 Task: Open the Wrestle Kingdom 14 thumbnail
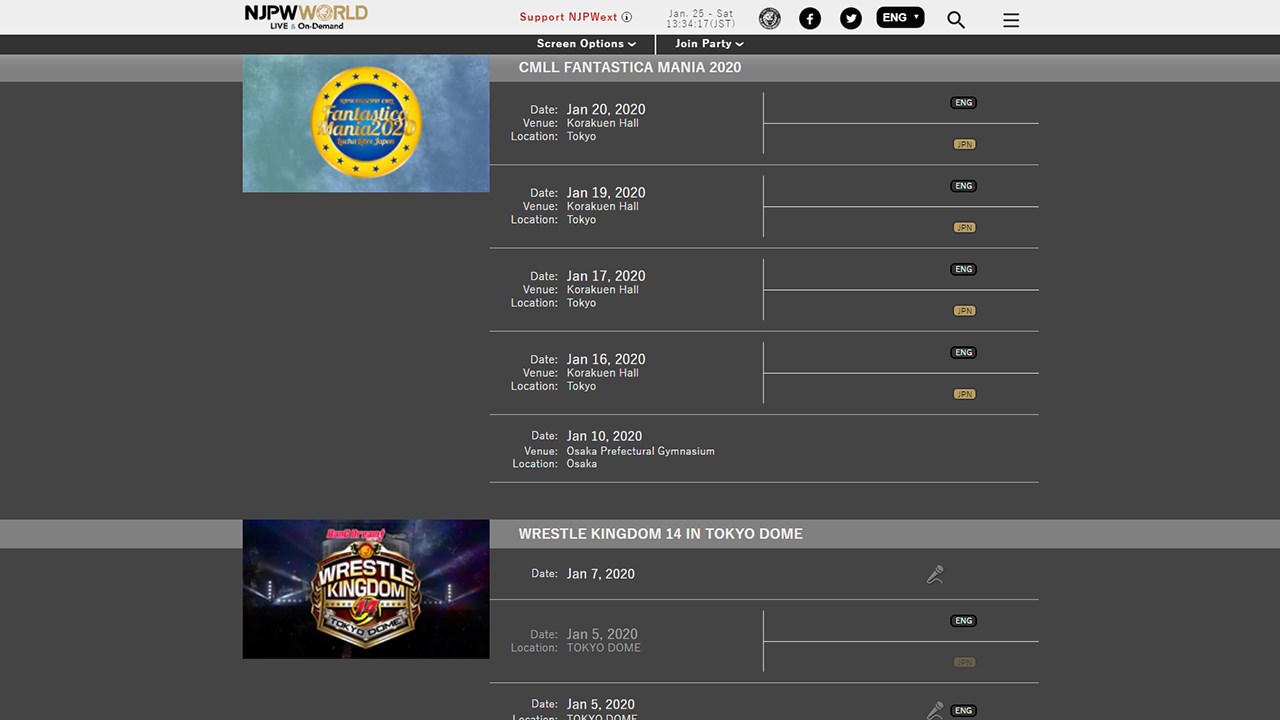pos(366,589)
